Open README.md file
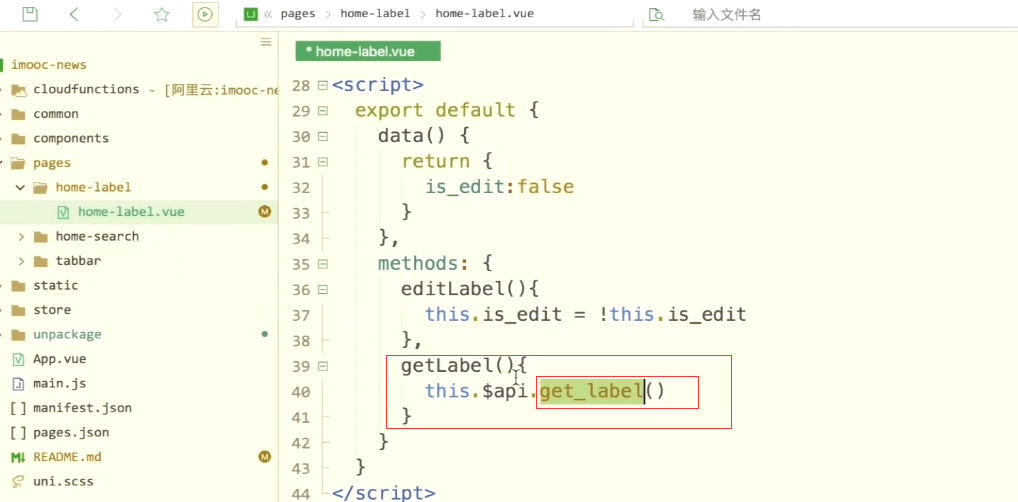Viewport: 1018px width, 502px height. 68,457
